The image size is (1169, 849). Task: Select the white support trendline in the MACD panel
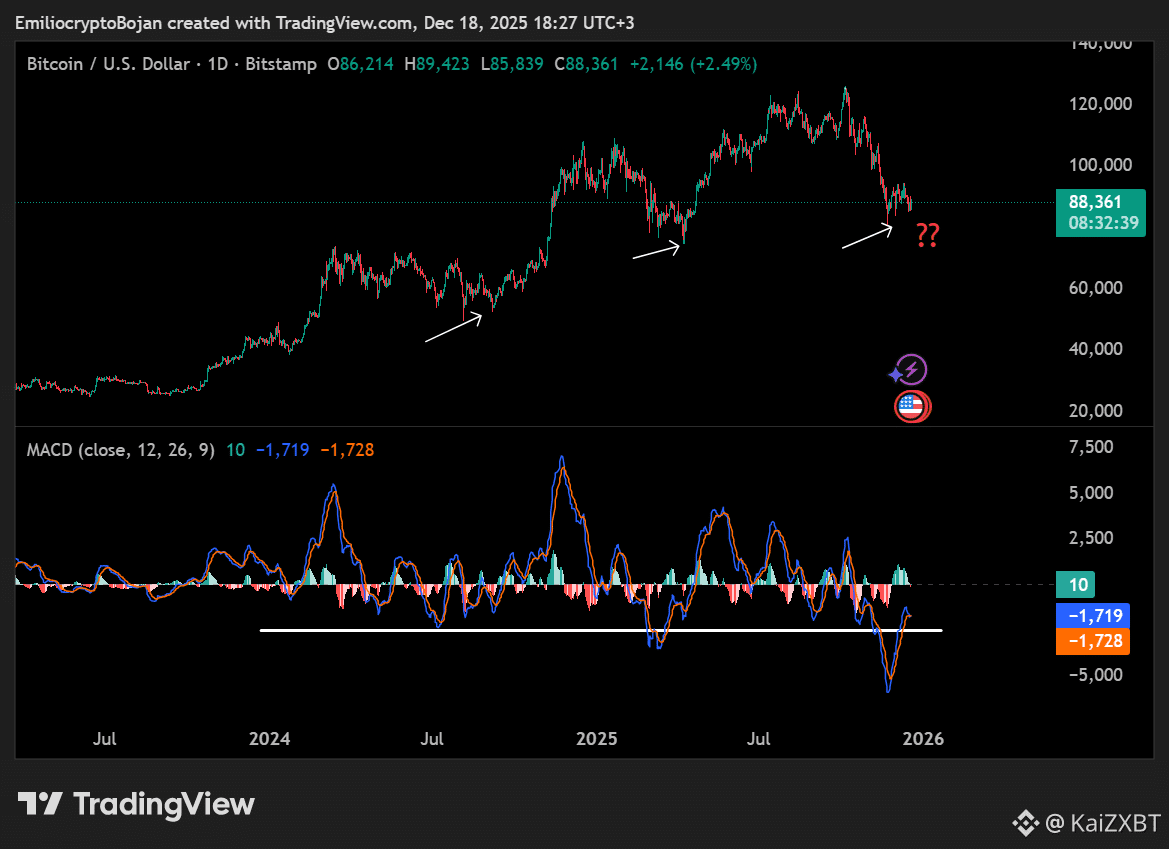click(x=600, y=630)
